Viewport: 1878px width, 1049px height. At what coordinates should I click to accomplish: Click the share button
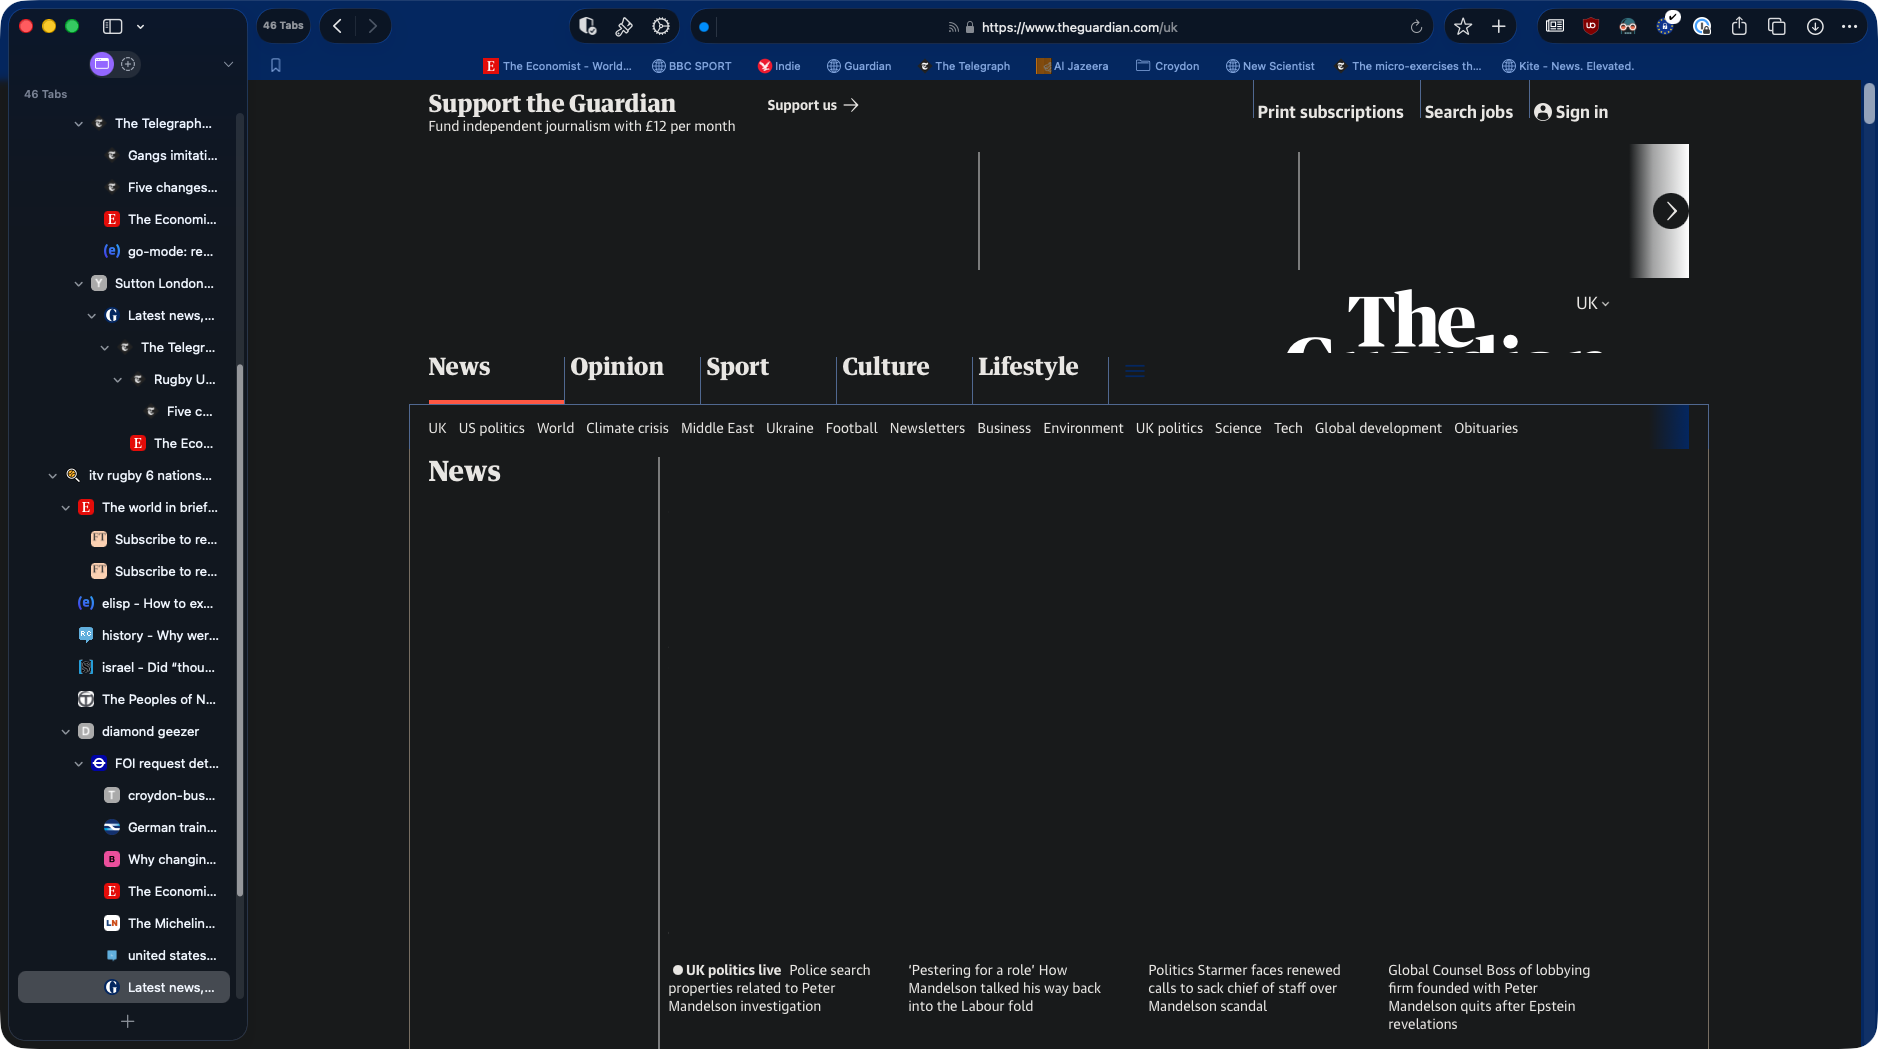(x=1739, y=26)
